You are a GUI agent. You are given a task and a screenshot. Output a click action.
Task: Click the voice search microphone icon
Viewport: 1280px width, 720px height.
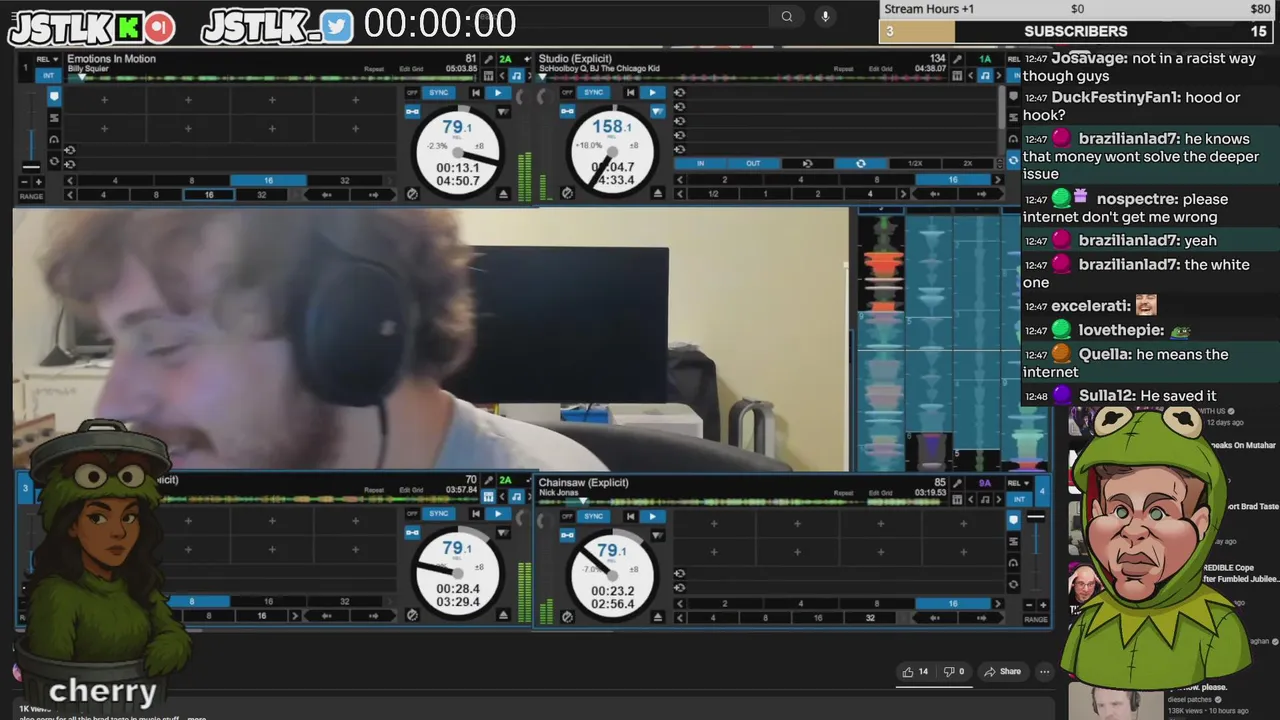pos(825,16)
